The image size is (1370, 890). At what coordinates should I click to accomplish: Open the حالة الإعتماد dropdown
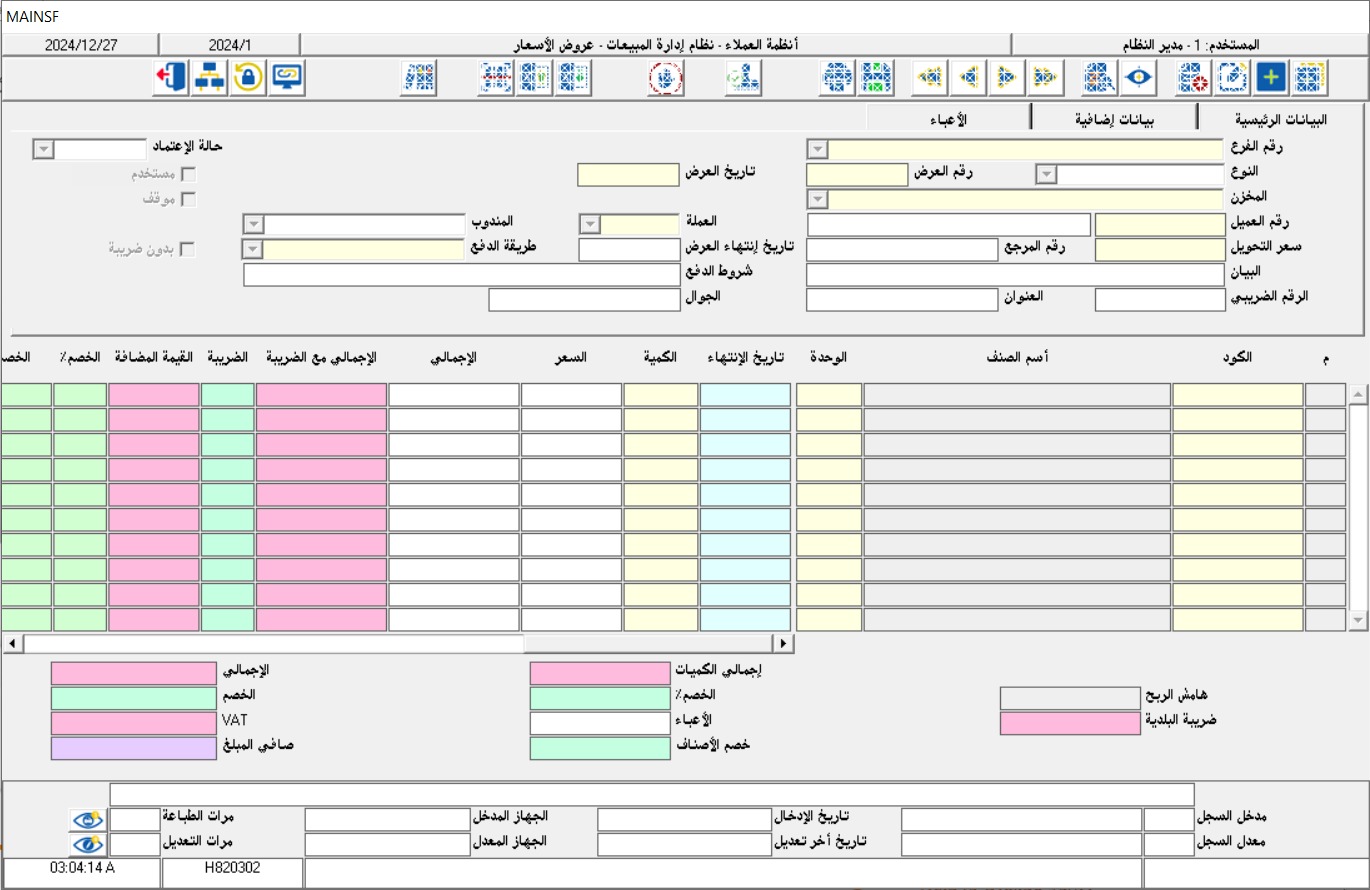pyautogui.click(x=42, y=147)
